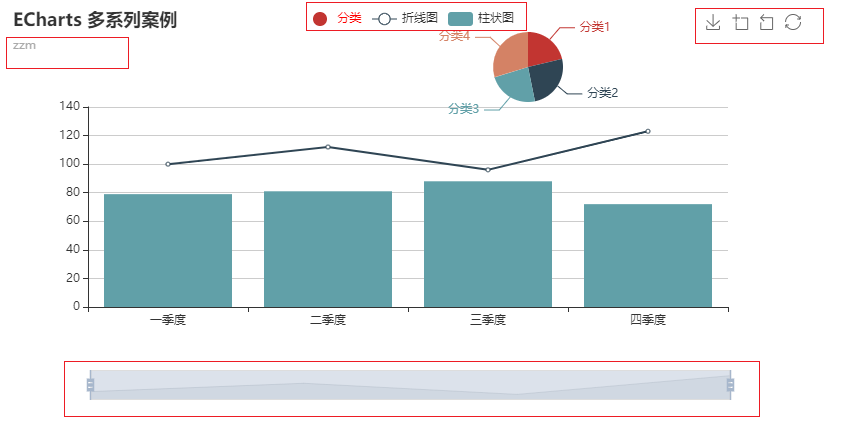Click the line point above 四季度

click(648, 131)
